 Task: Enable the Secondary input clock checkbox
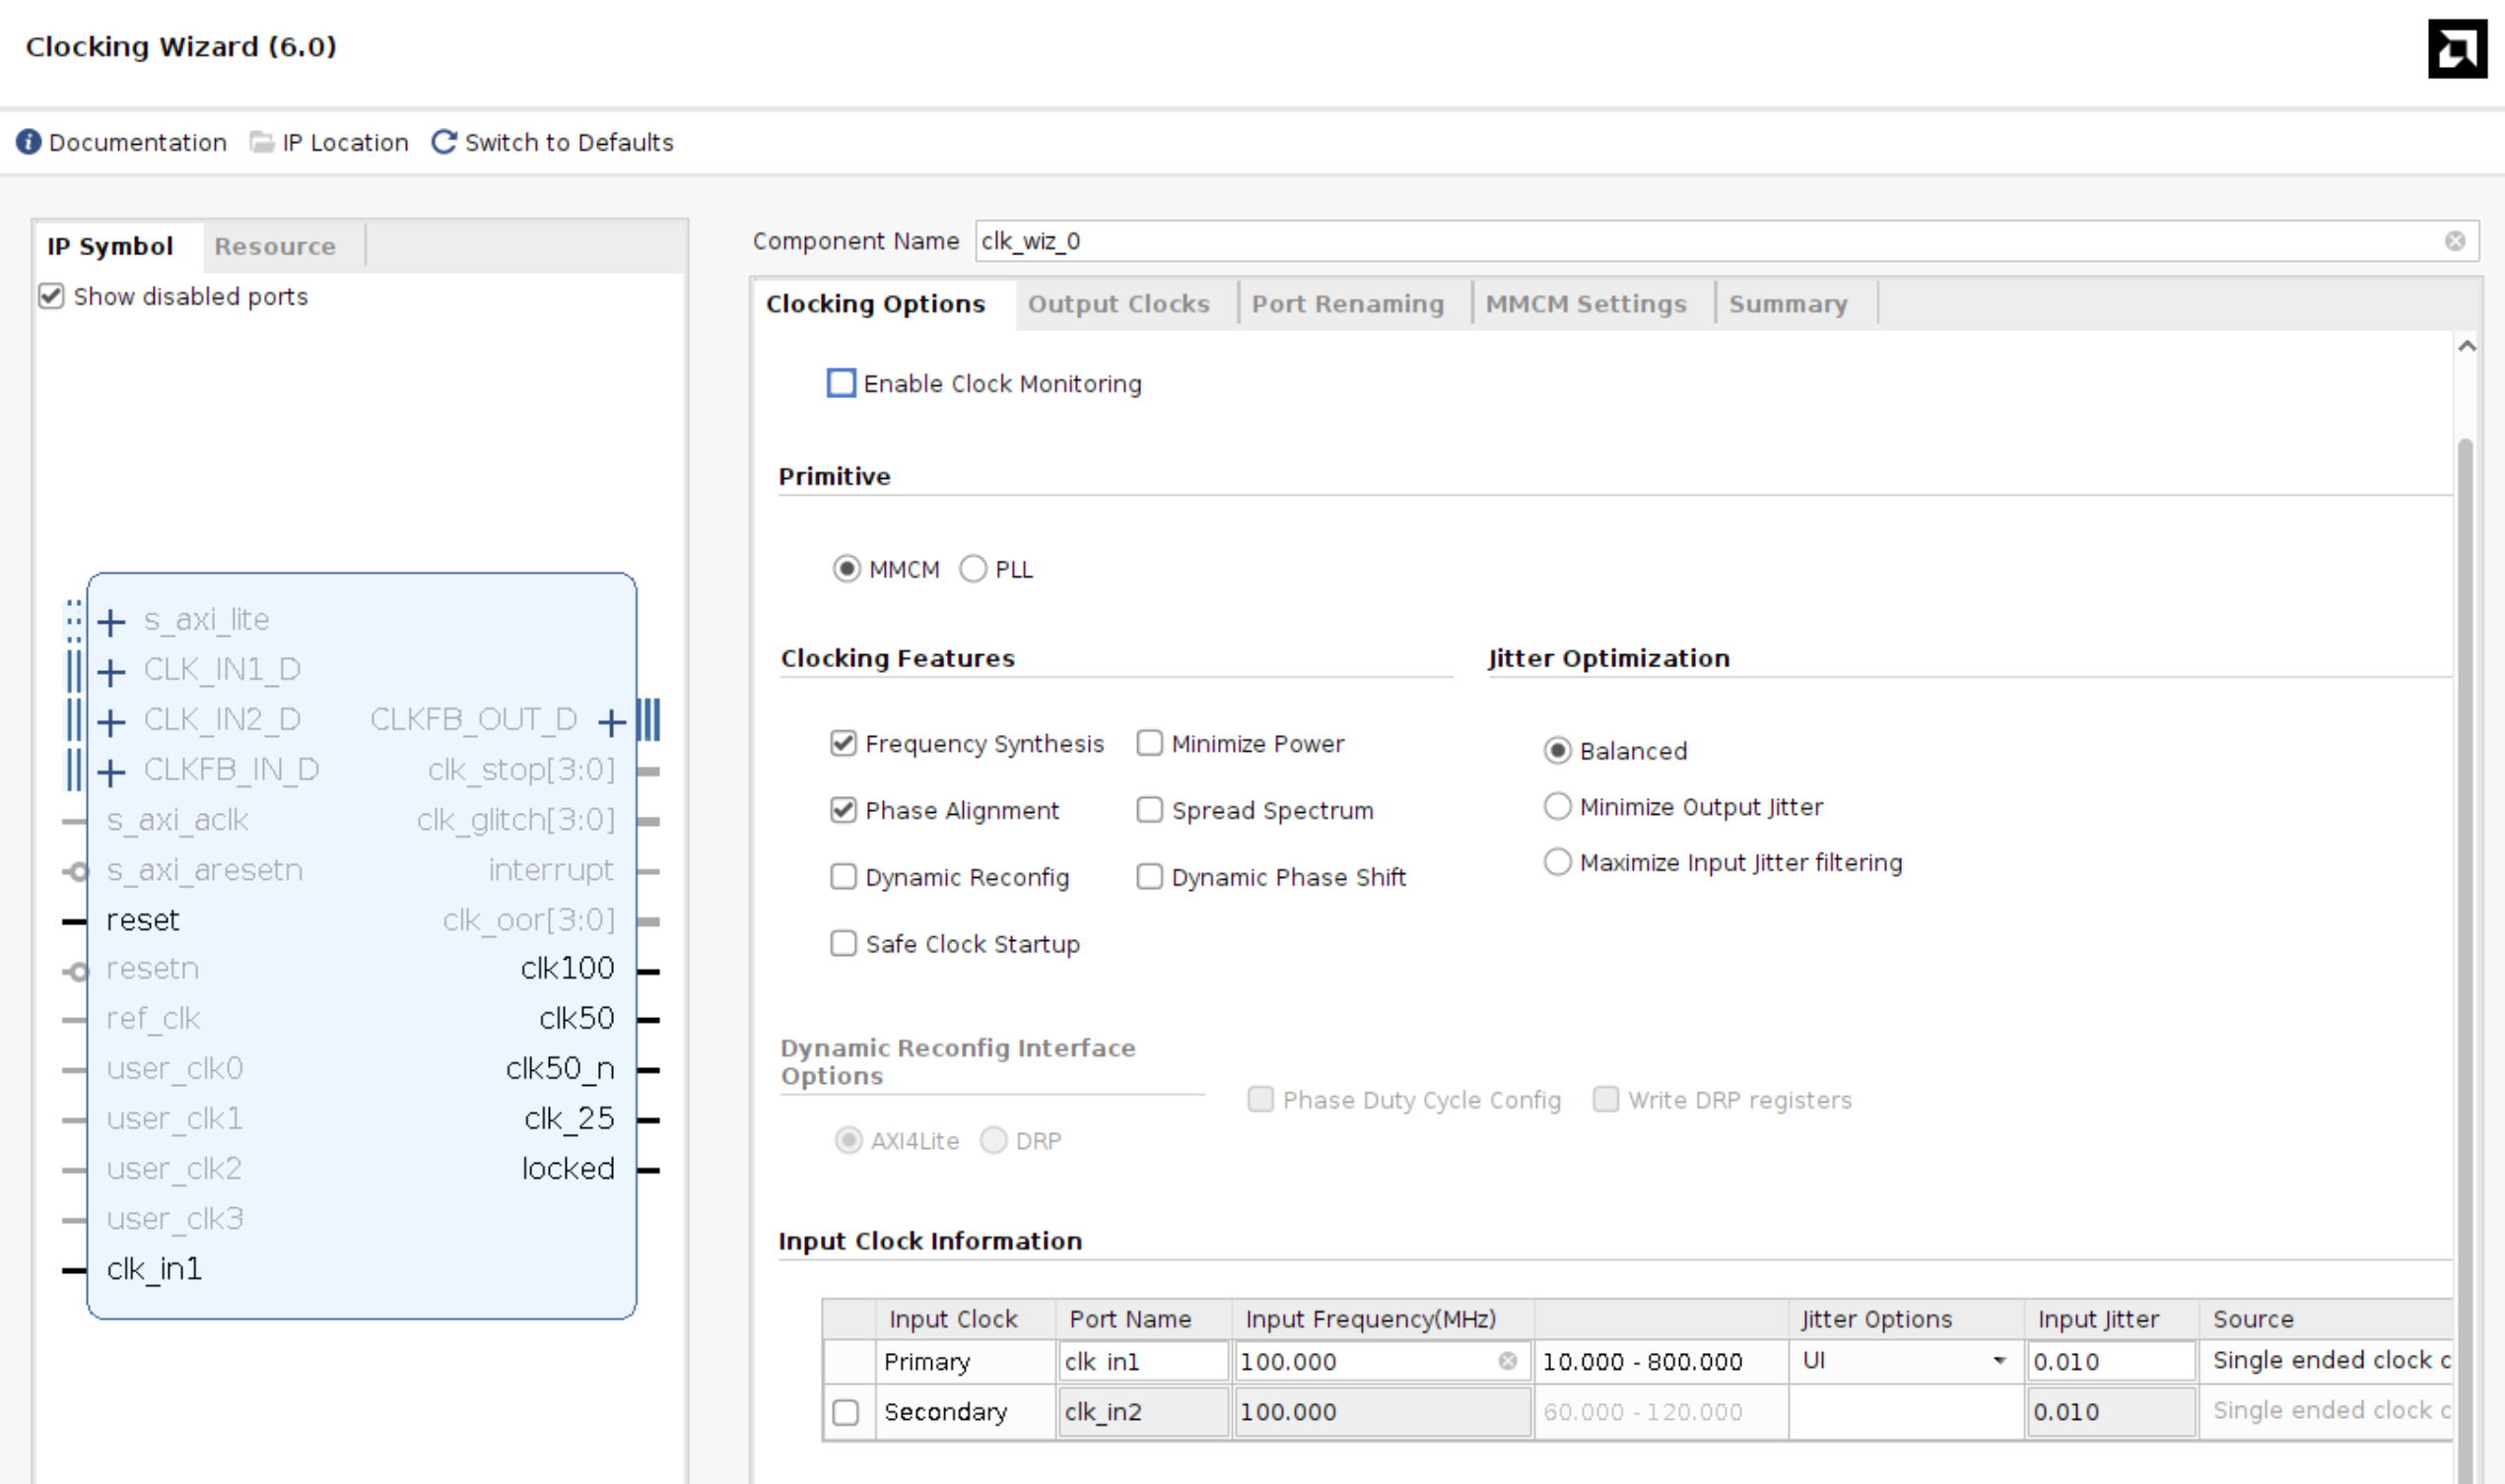[x=845, y=1412]
